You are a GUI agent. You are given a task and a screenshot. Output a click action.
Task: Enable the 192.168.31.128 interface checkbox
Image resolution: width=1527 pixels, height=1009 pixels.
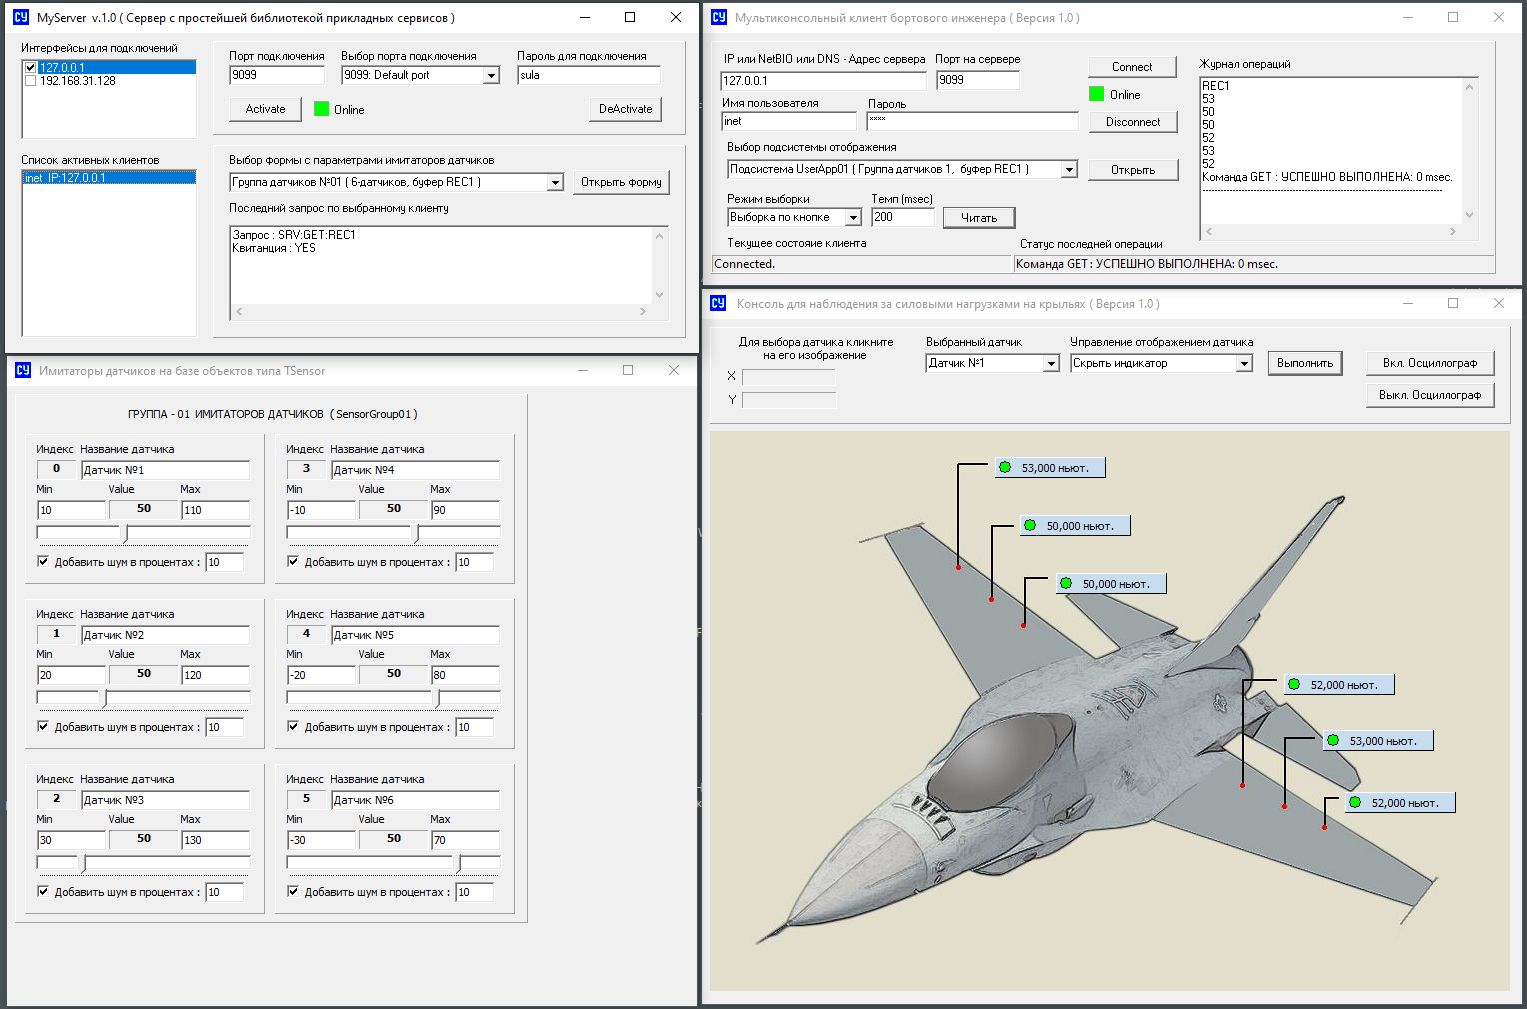click(x=30, y=81)
